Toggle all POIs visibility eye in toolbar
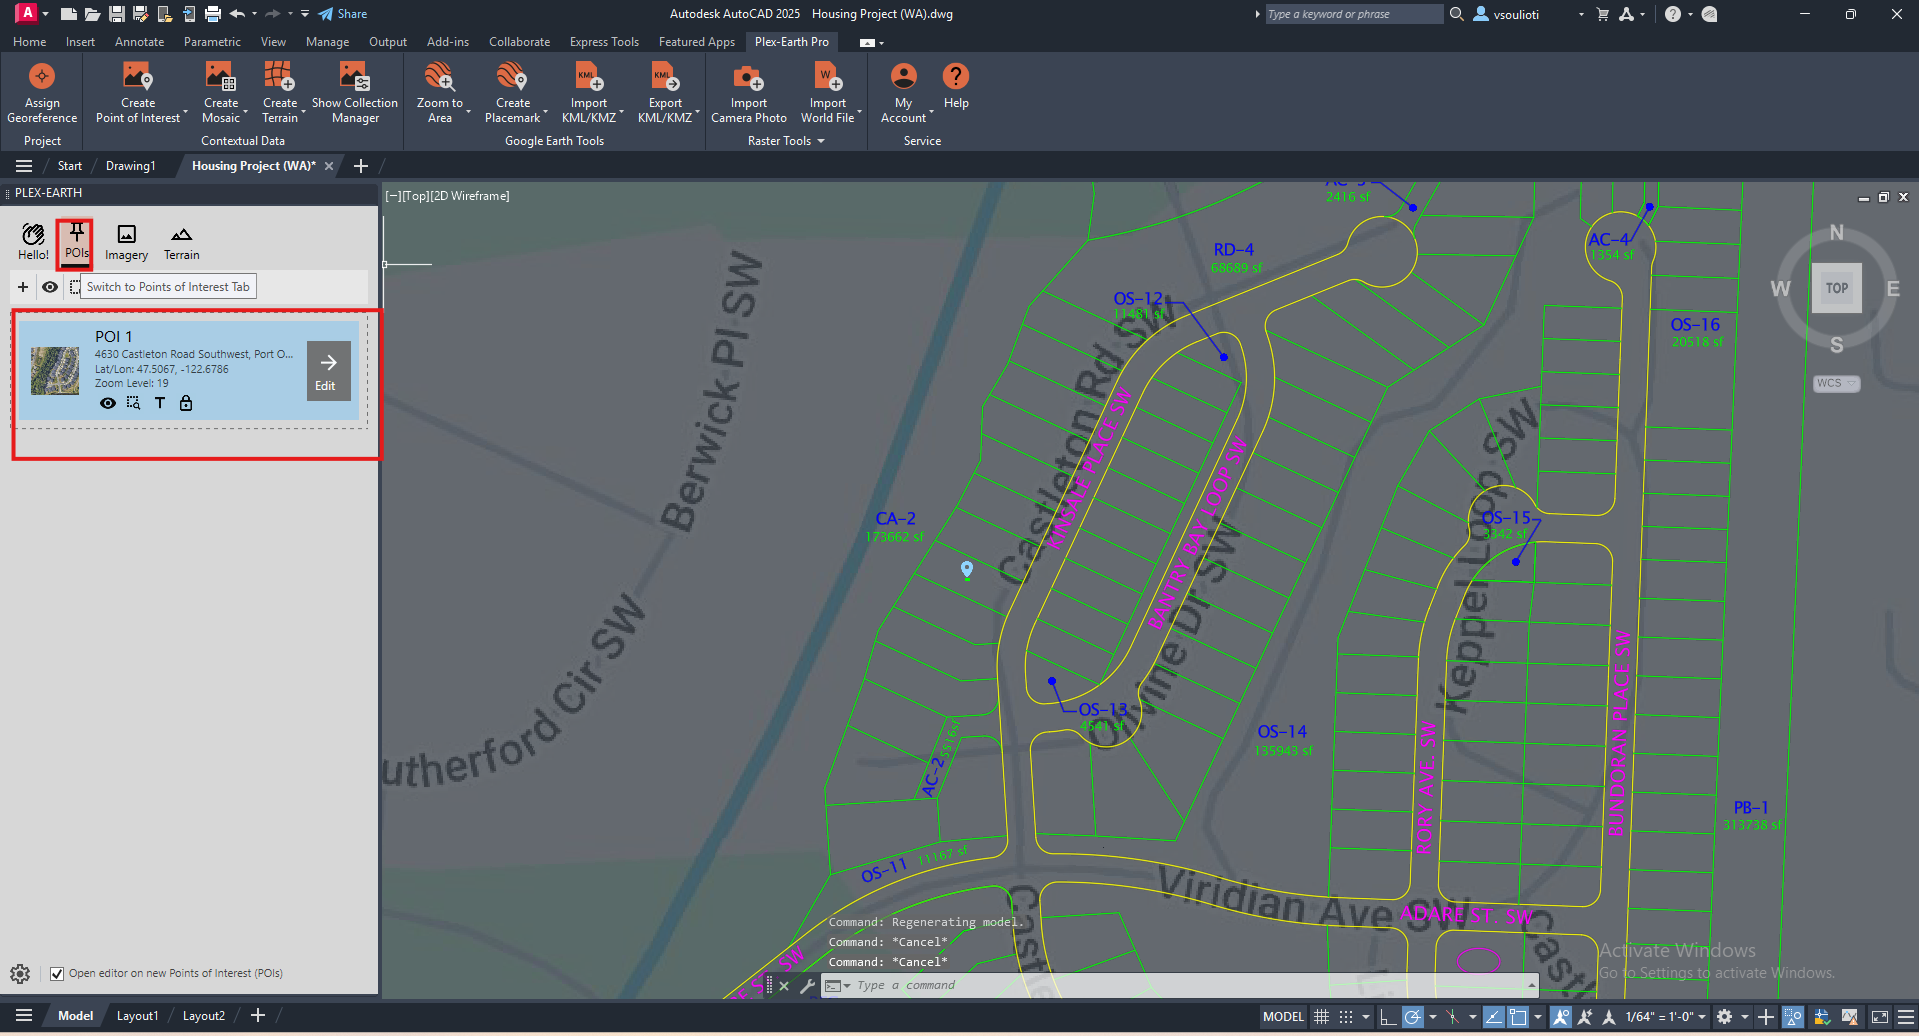Image resolution: width=1919 pixels, height=1036 pixels. [50, 287]
